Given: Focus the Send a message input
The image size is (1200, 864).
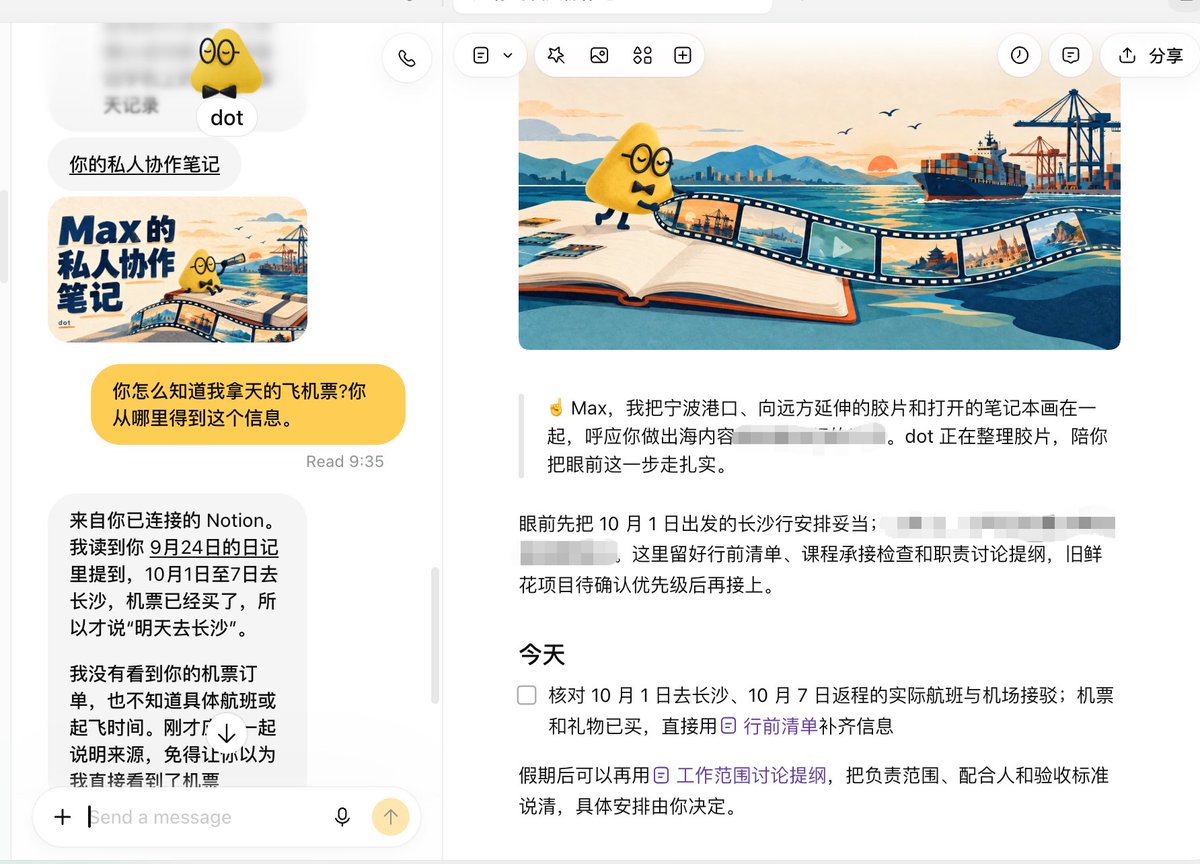Looking at the screenshot, I should click(205, 817).
